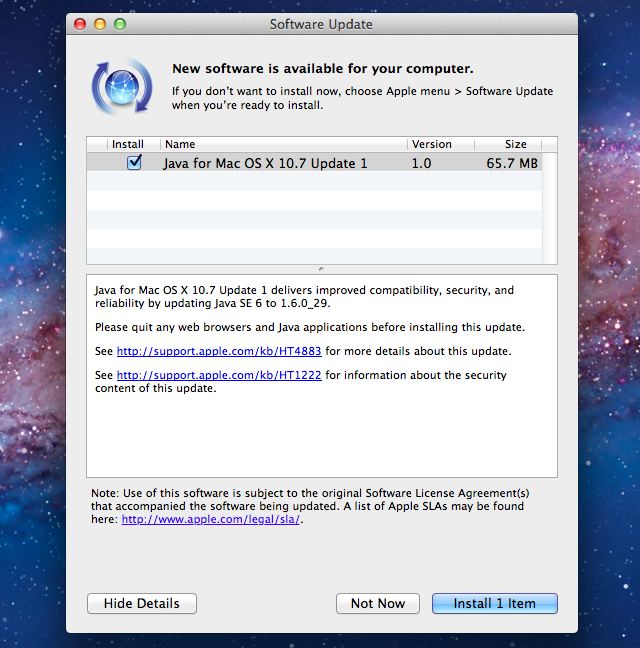Screen dimensions: 640x648
Task: Click the Software Update globe icon
Action: pos(121,86)
